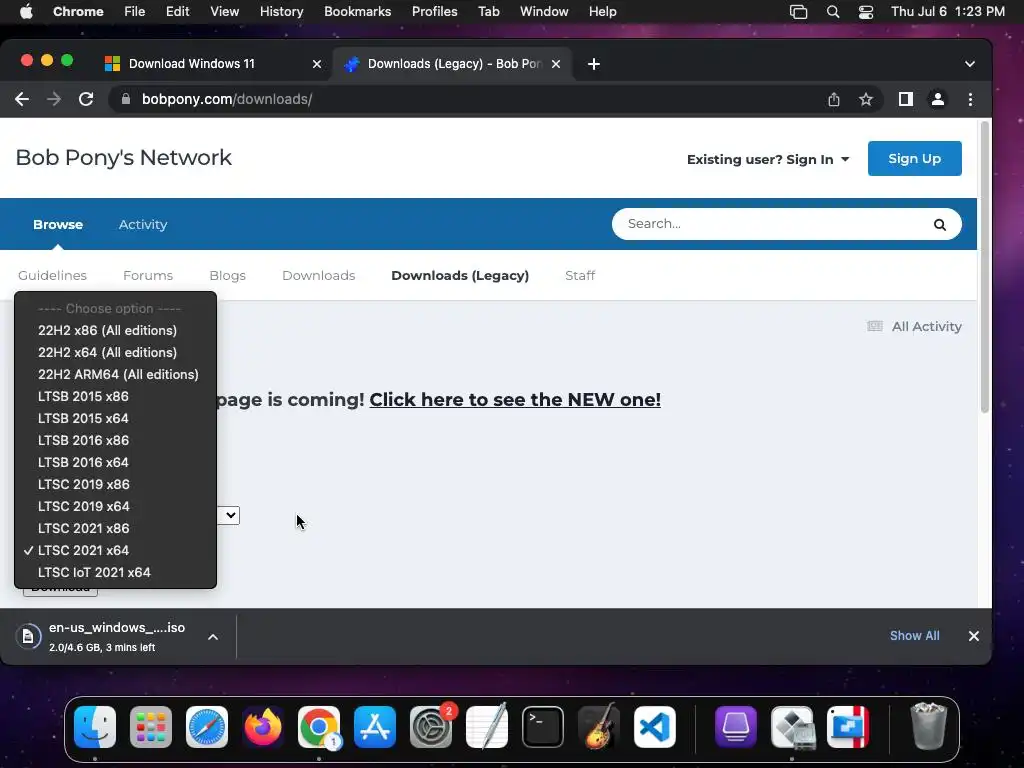Open Bookmarks menu in menu bar
This screenshot has height=768, width=1024.
pyautogui.click(x=358, y=12)
